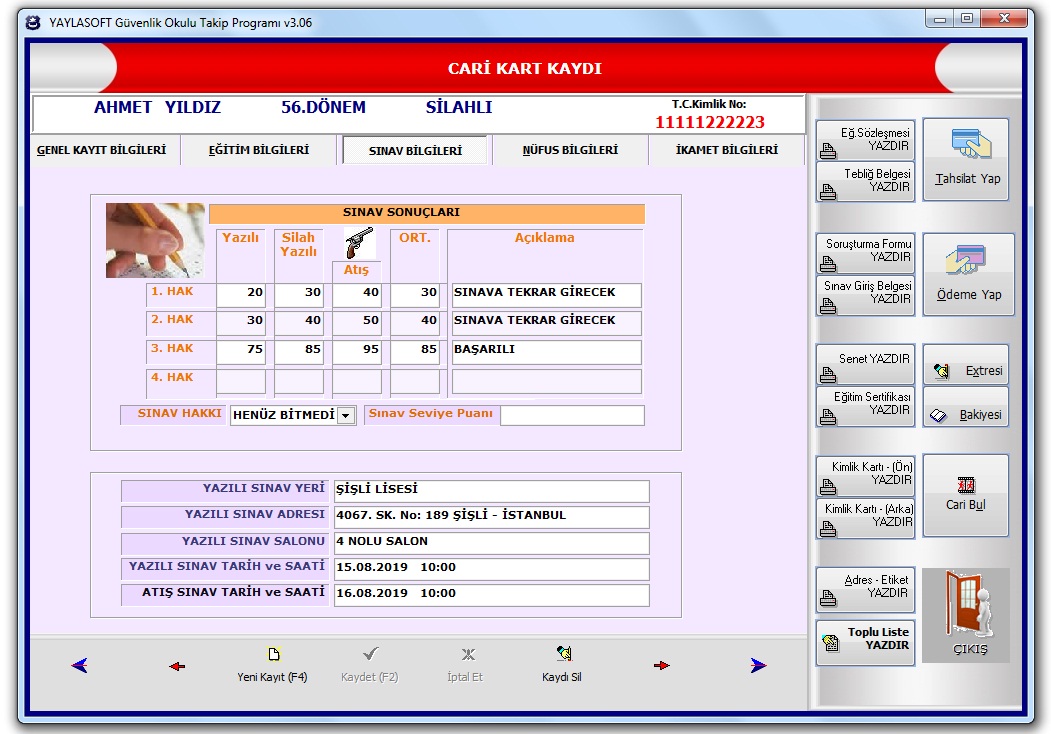This screenshot has height=734, width=1051.
Task: Go to last record with blue right arrow
Action: tap(758, 665)
